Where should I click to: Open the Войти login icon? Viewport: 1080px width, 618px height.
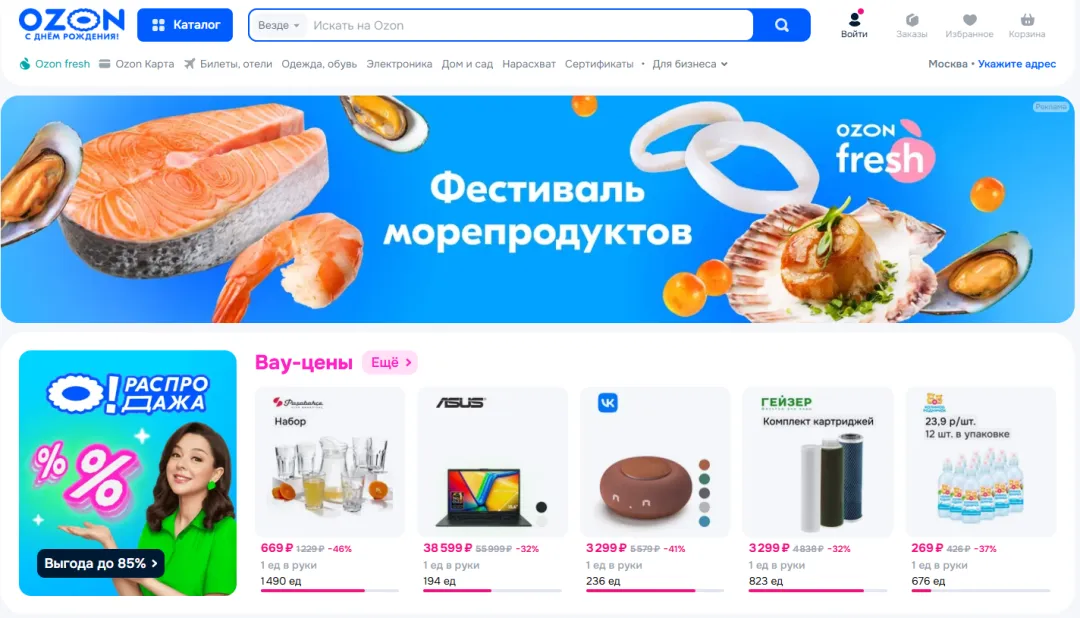point(854,25)
